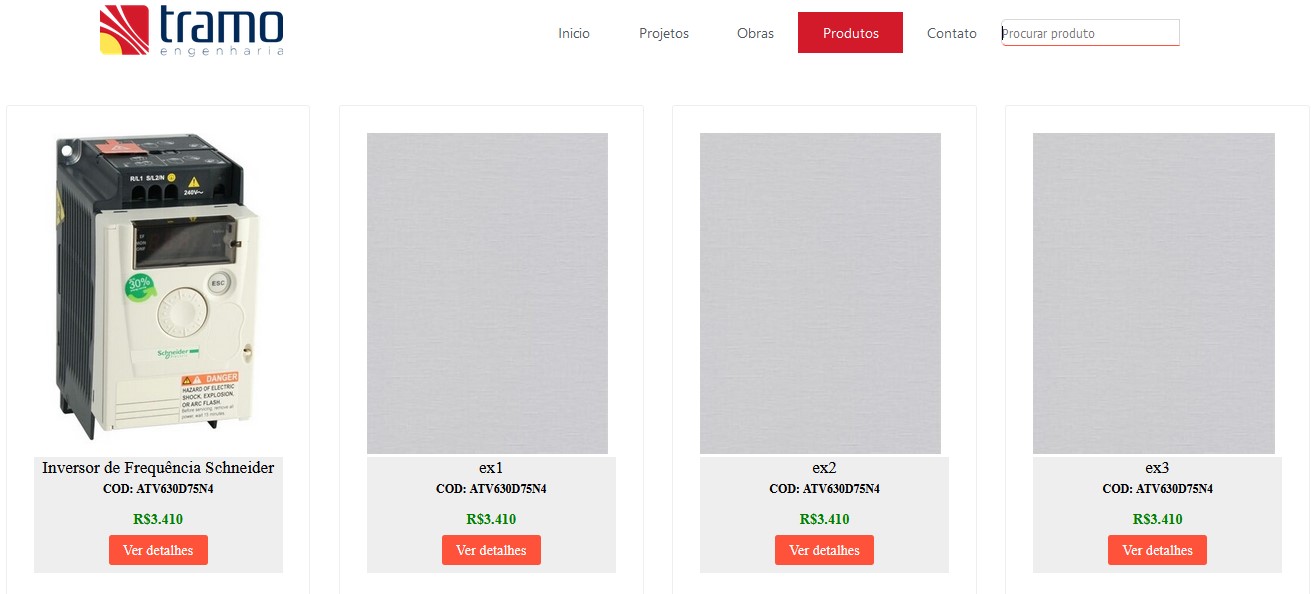Image resolution: width=1311 pixels, height=594 pixels.
Task: Click the ex1 product title
Action: [x=491, y=468]
